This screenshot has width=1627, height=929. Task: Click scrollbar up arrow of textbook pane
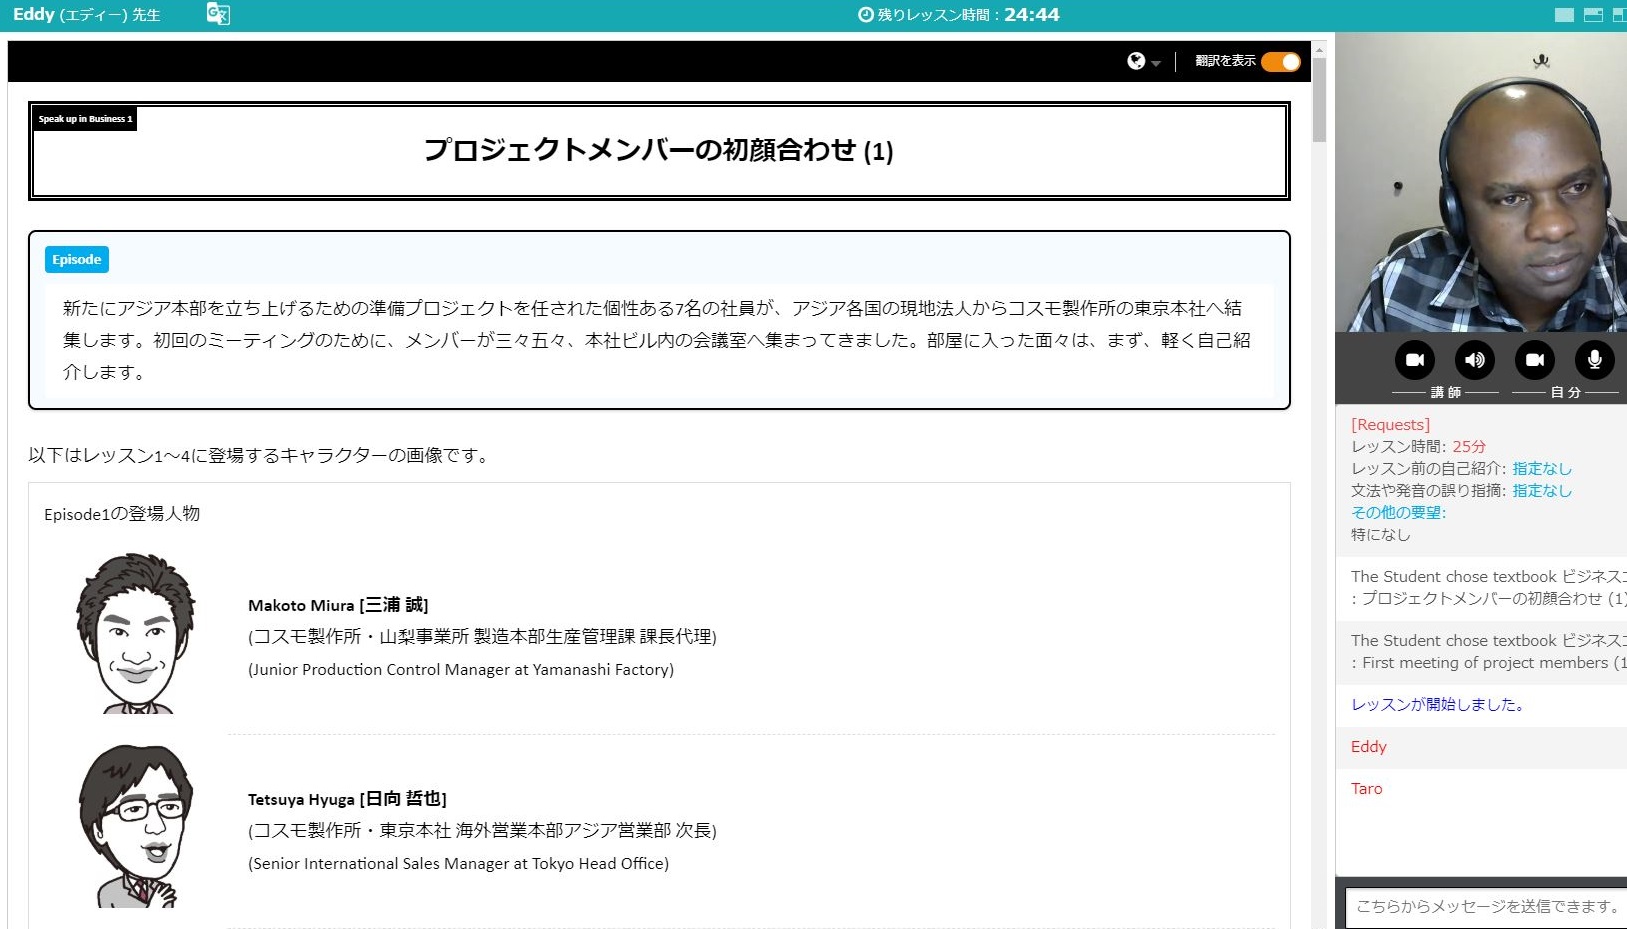[x=1319, y=48]
